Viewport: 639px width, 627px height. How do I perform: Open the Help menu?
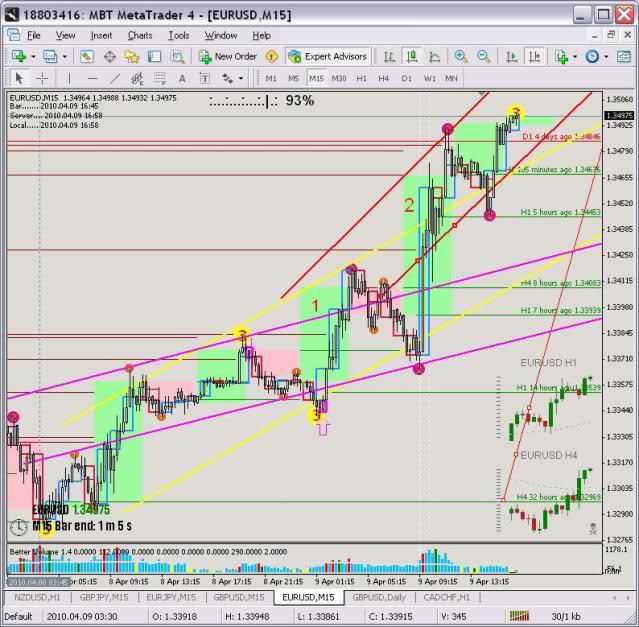pos(261,35)
